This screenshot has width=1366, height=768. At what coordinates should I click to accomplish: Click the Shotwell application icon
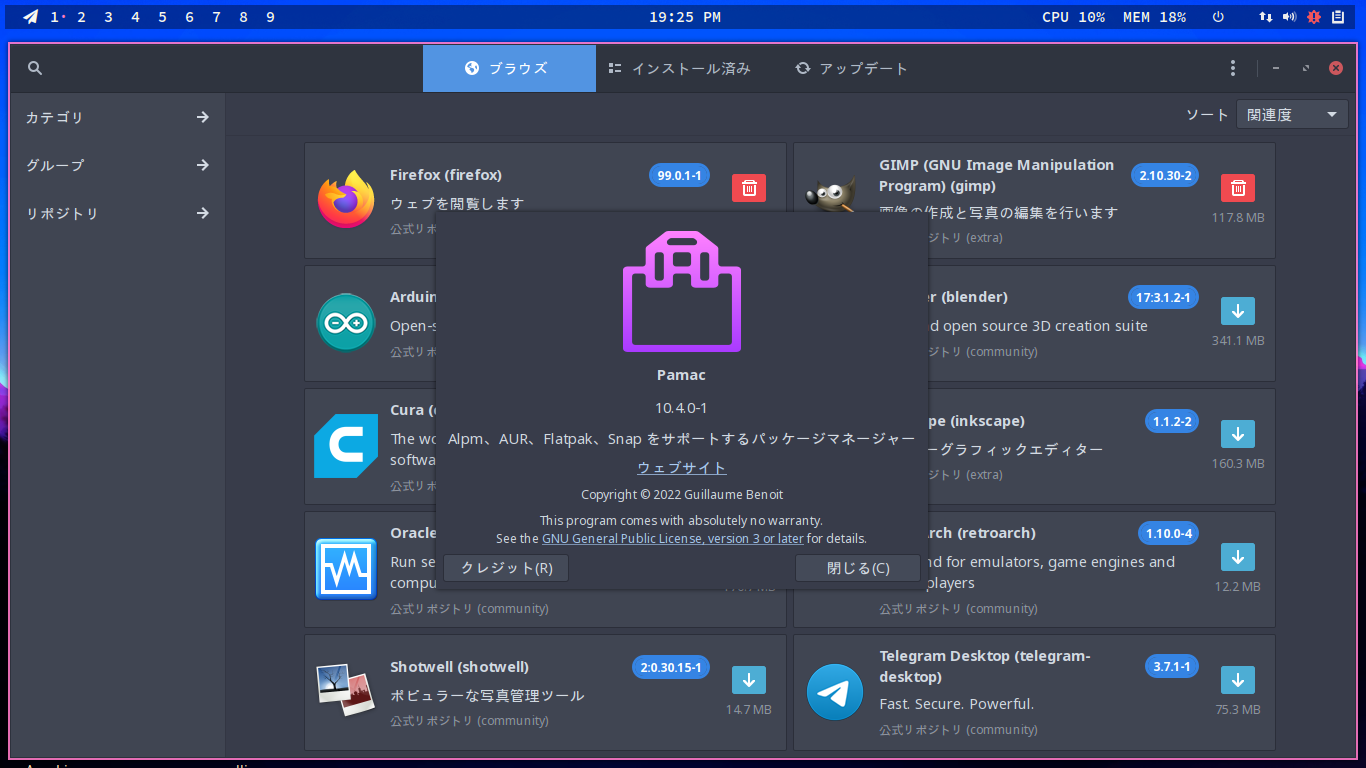[344, 691]
